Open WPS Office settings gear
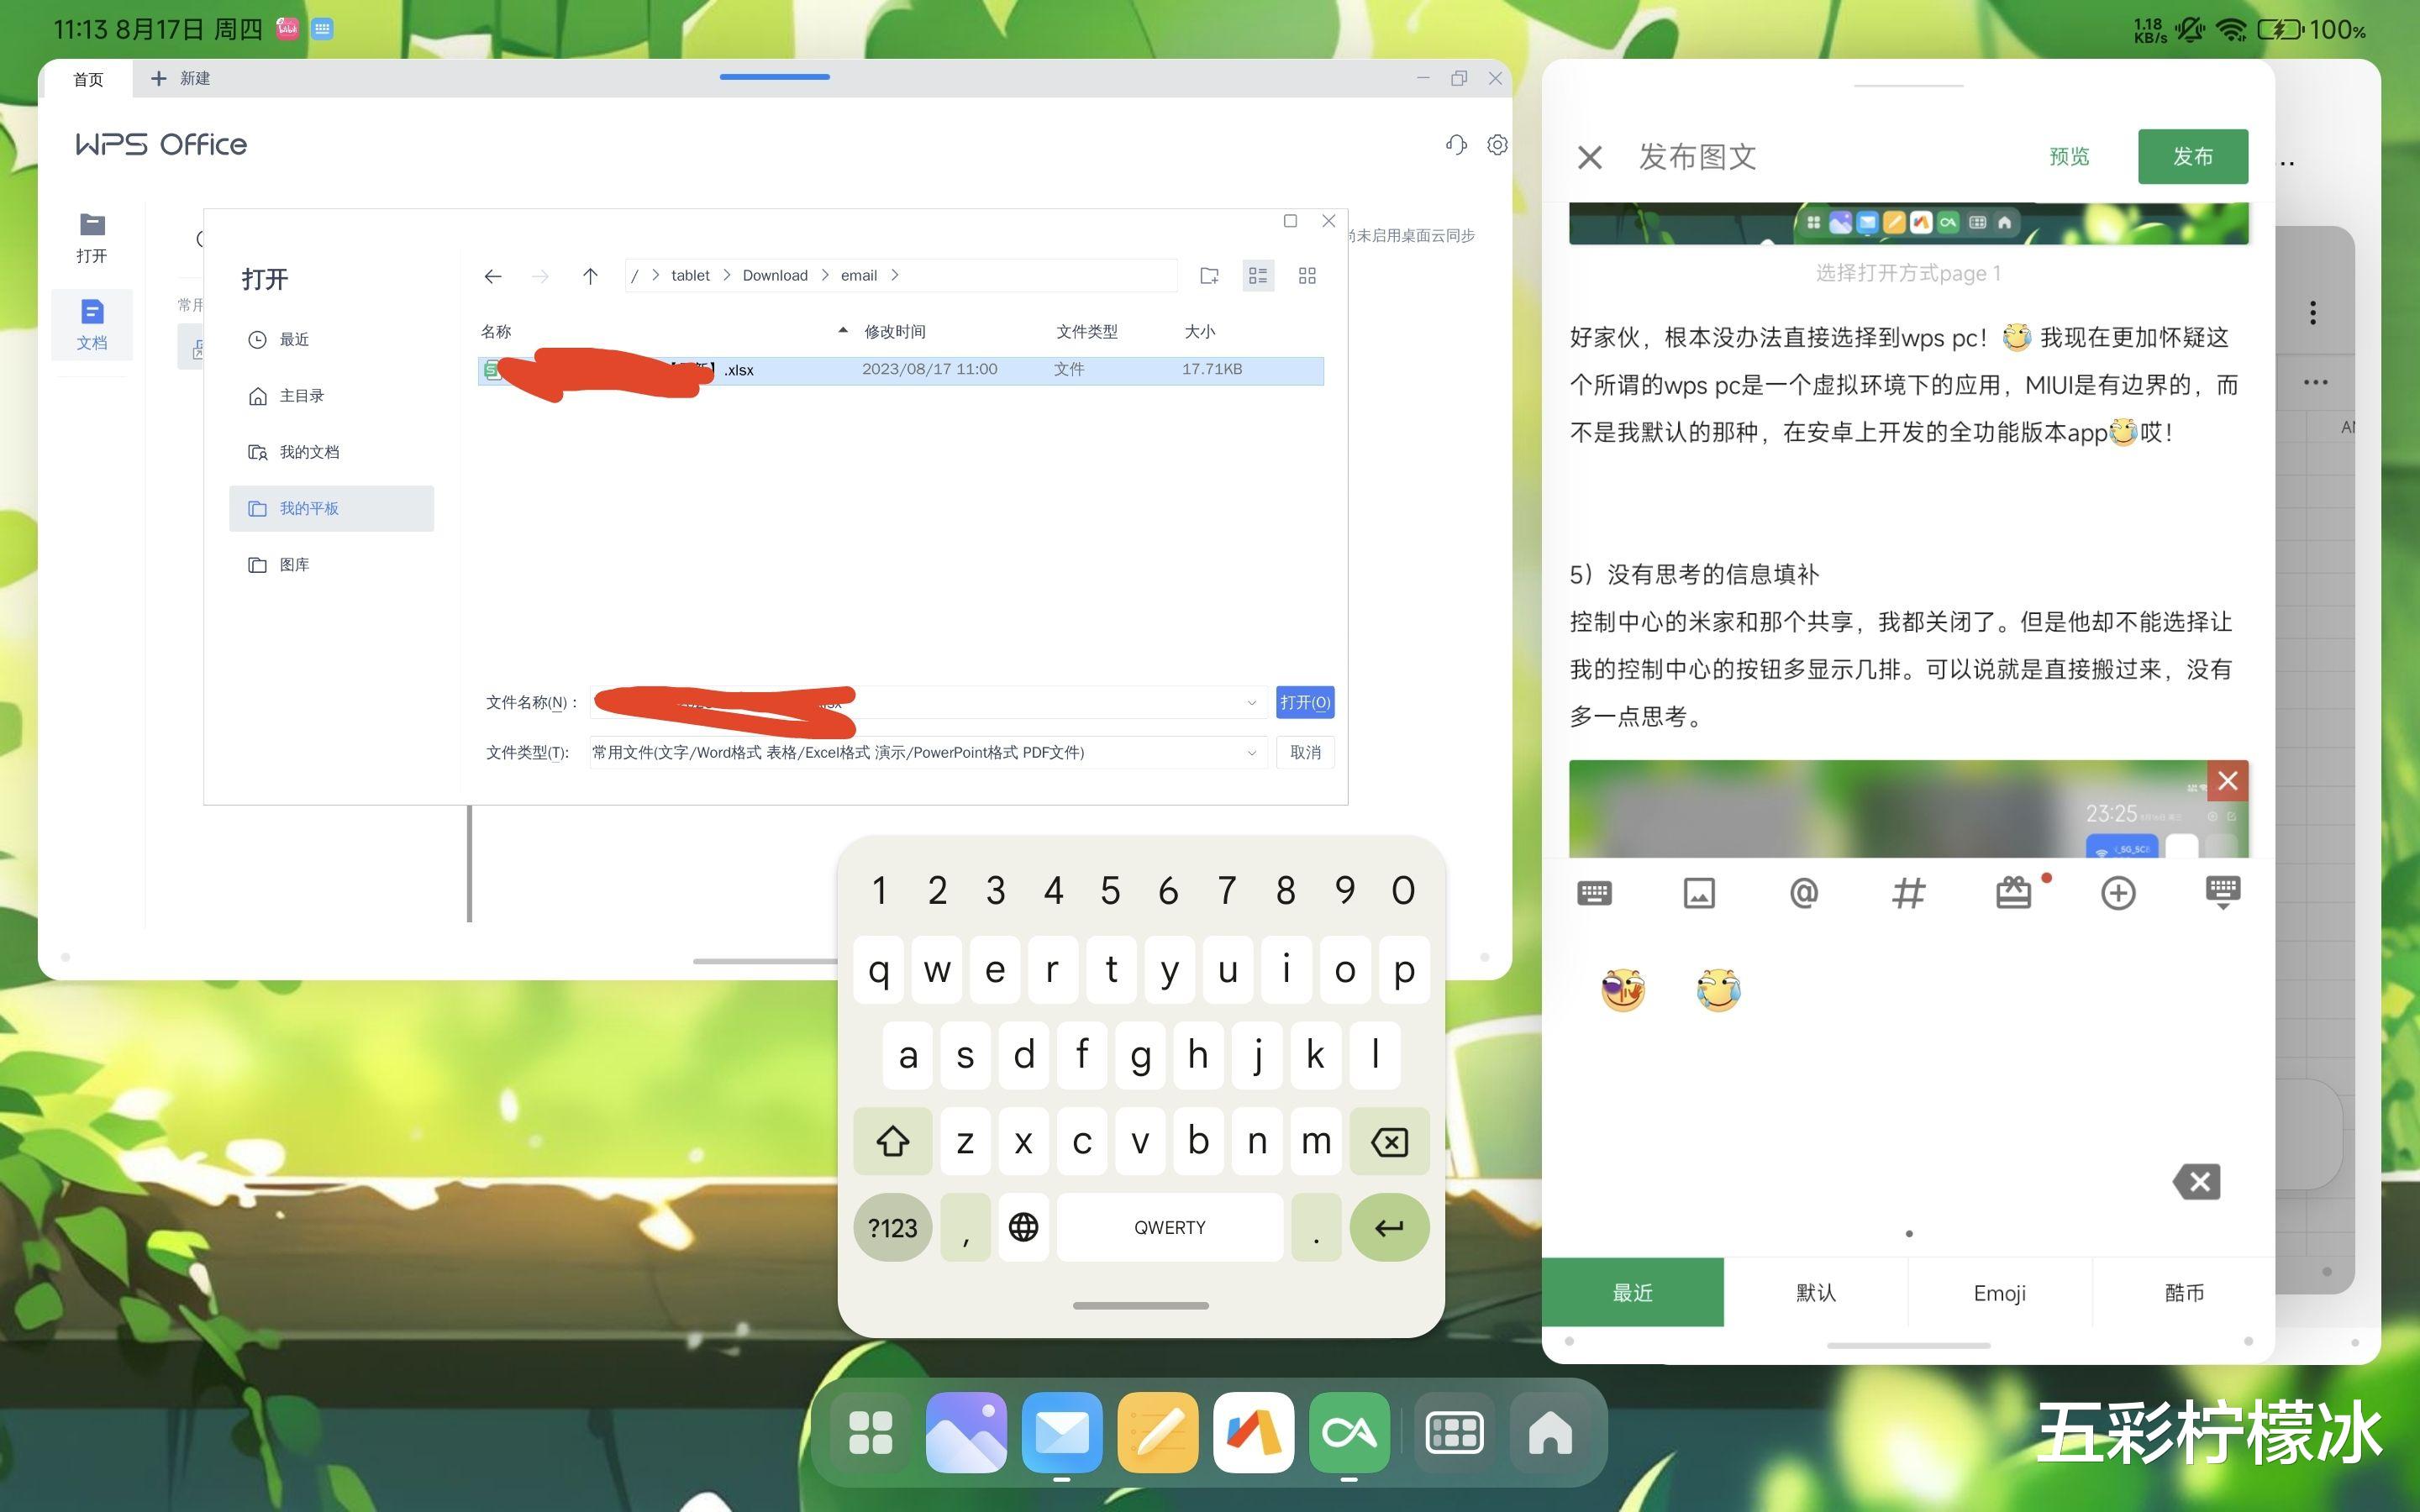This screenshot has width=2420, height=1512. click(x=1497, y=145)
